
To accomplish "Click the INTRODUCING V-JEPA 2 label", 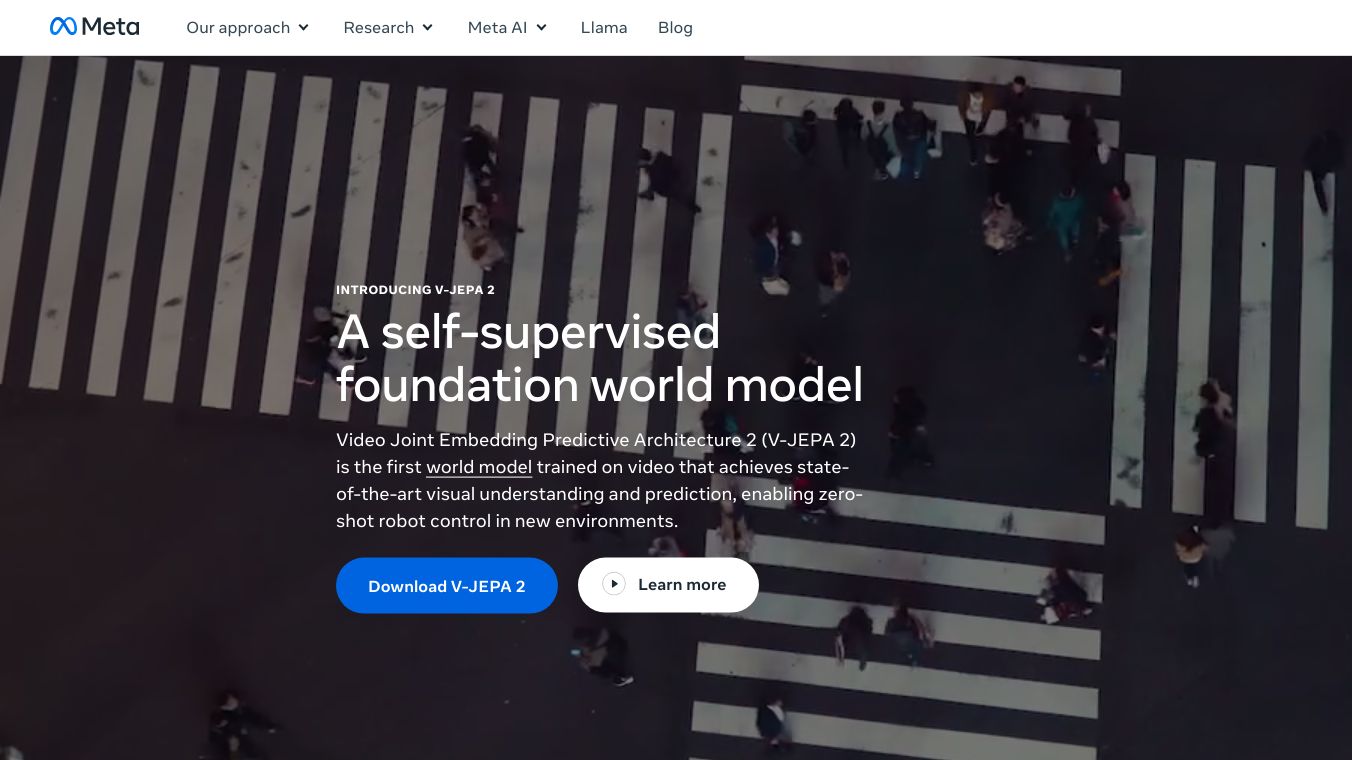I will click(415, 290).
